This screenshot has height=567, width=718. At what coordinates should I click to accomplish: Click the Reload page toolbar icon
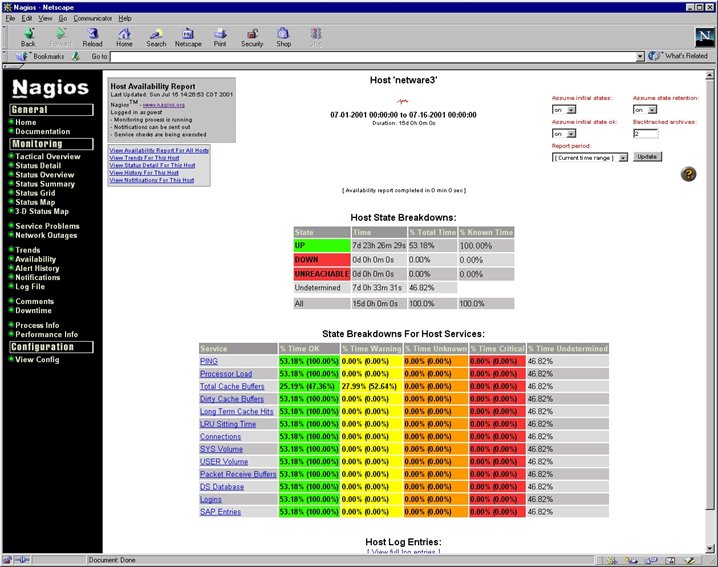click(92, 37)
